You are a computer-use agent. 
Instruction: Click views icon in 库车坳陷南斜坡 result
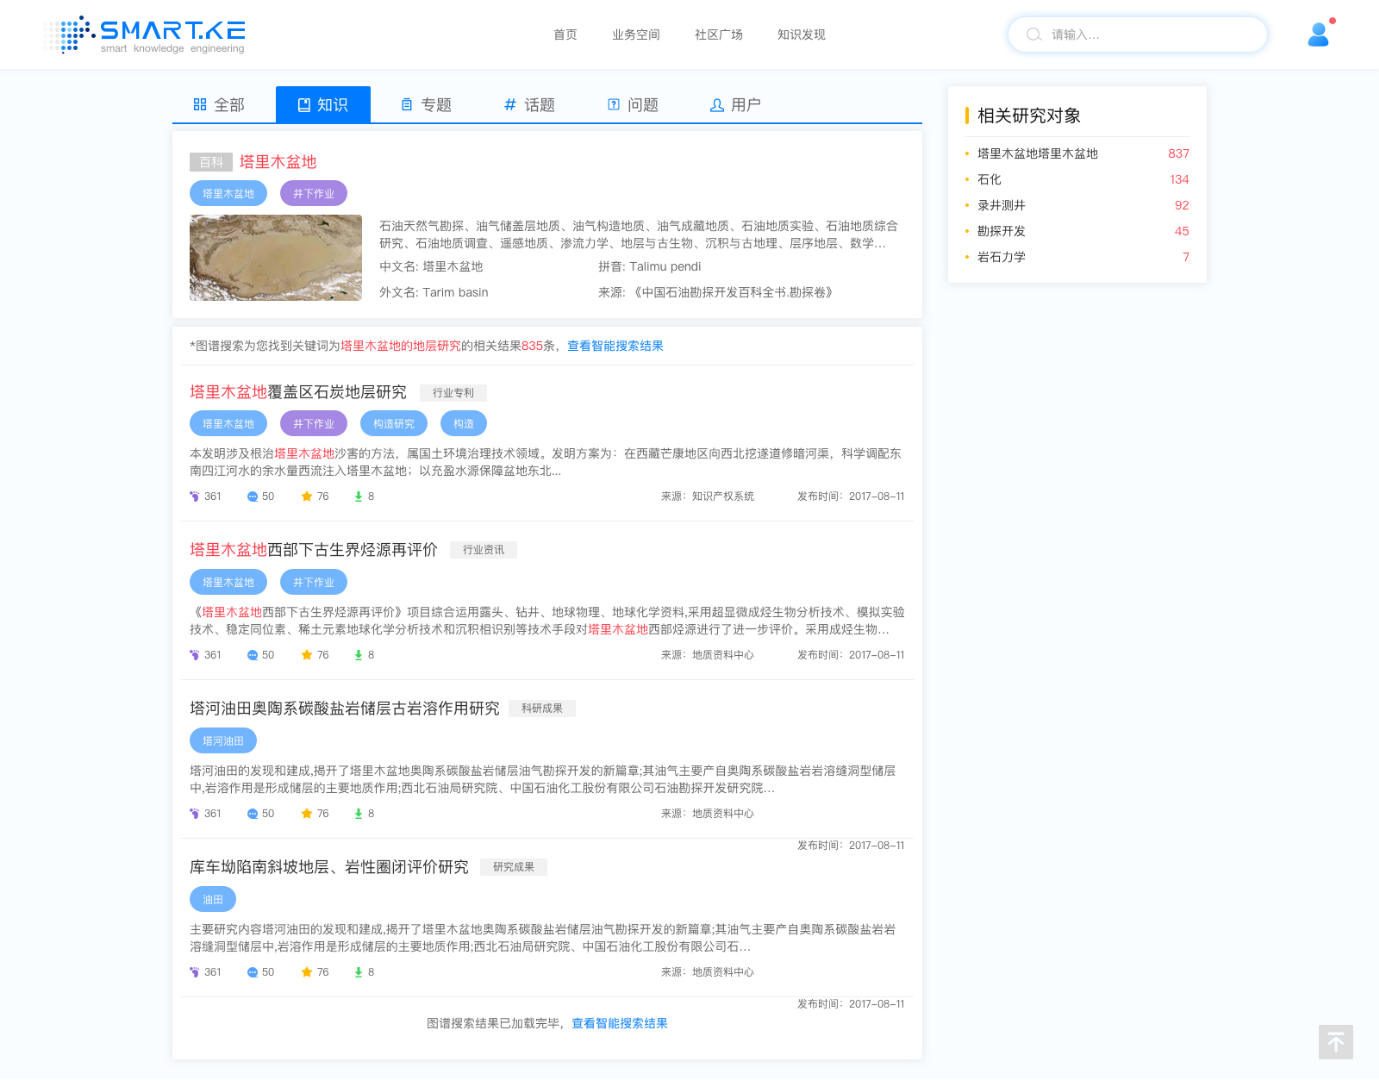coord(195,972)
